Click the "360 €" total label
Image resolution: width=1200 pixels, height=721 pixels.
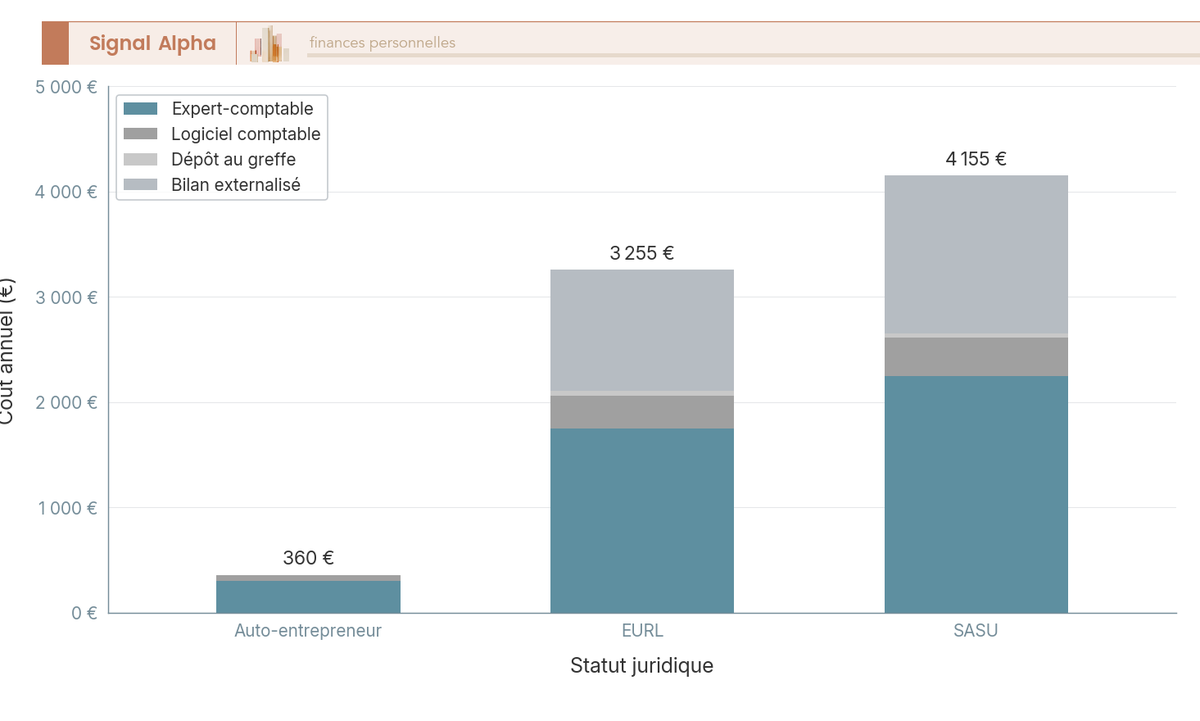tap(308, 558)
